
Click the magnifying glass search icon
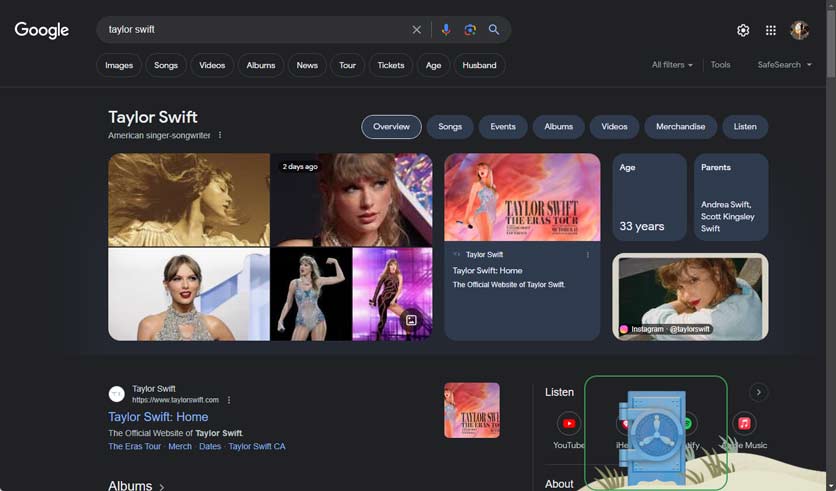(x=494, y=30)
